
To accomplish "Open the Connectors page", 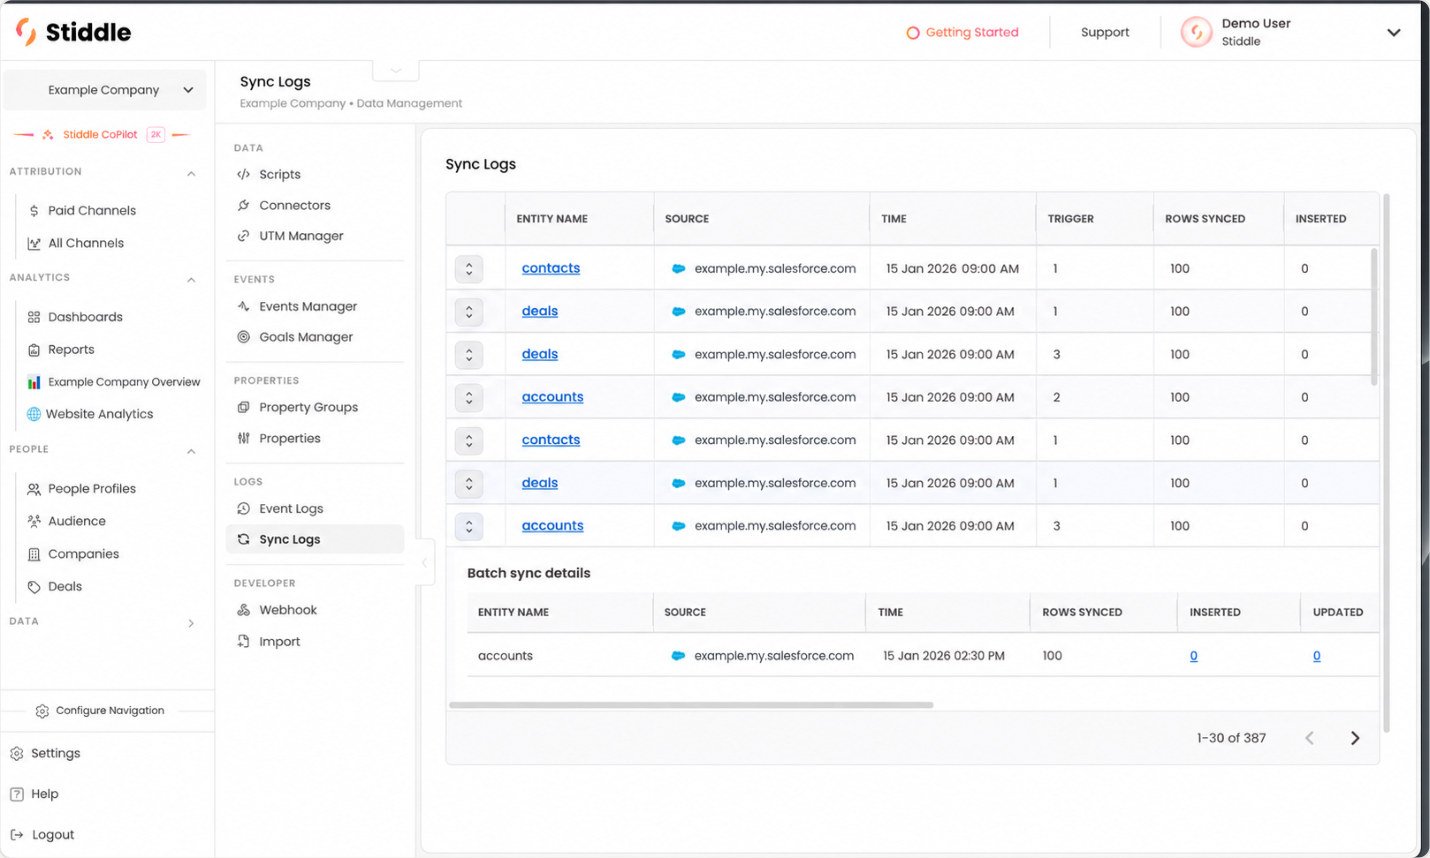I will 294,205.
